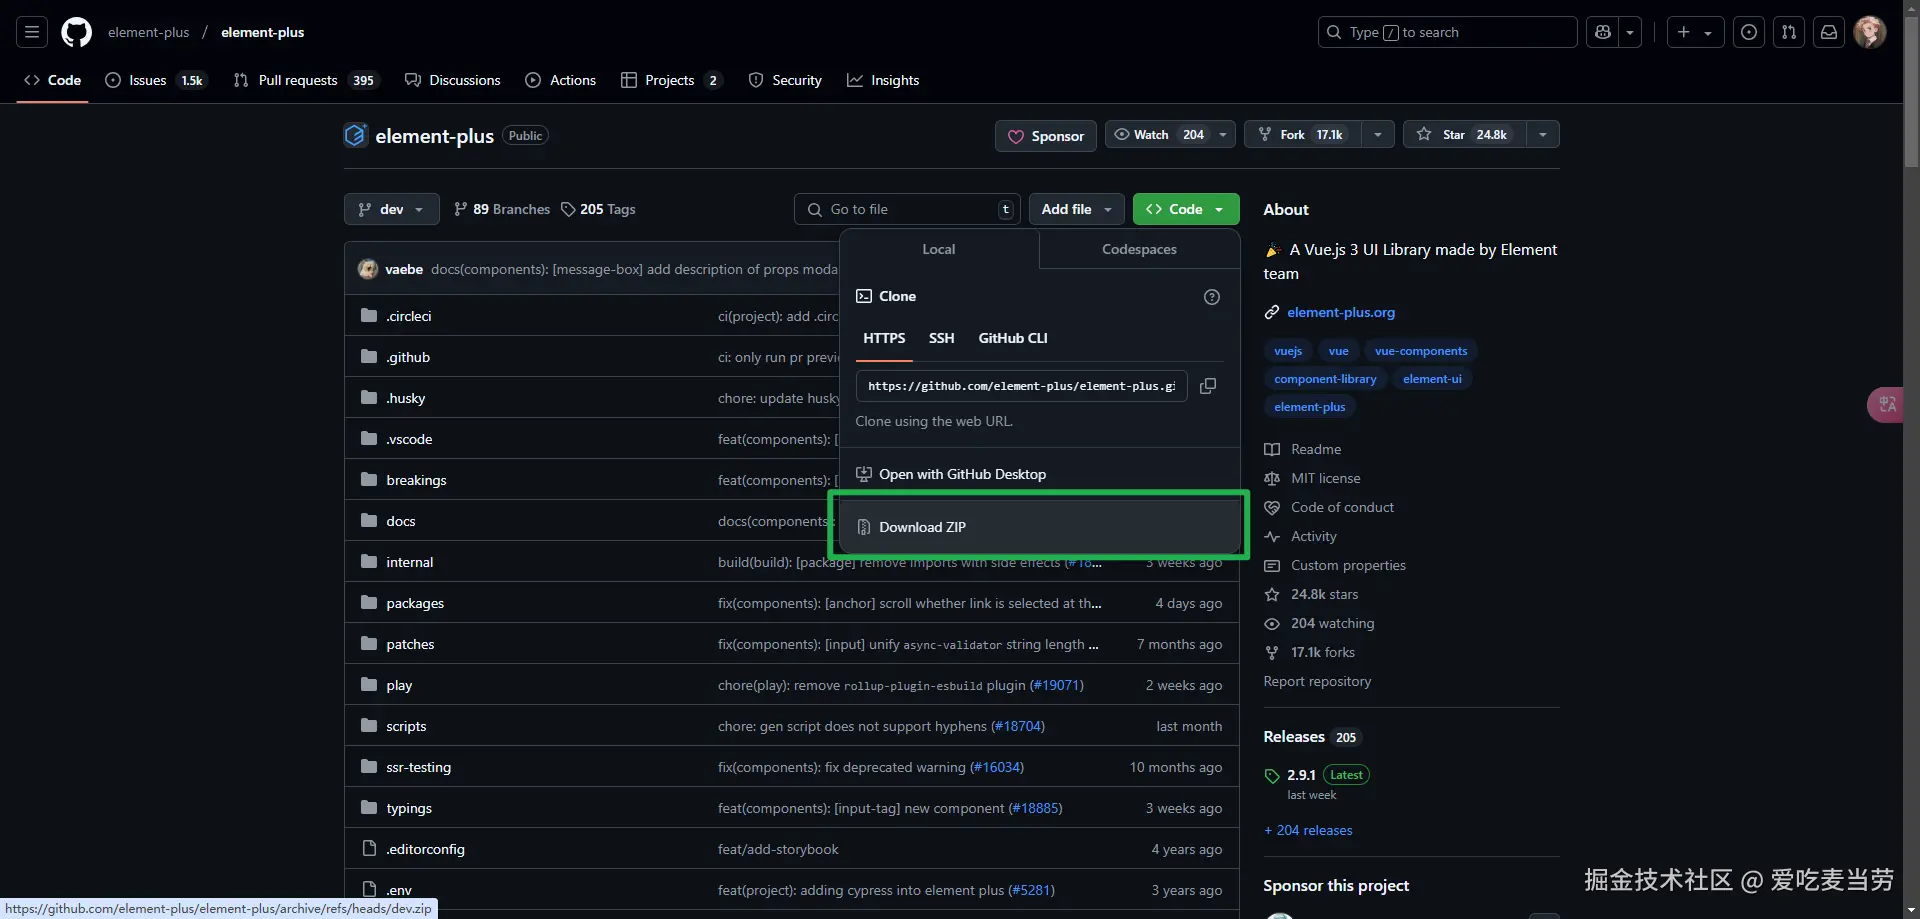Open notifications inbox icon

coord(1829,32)
